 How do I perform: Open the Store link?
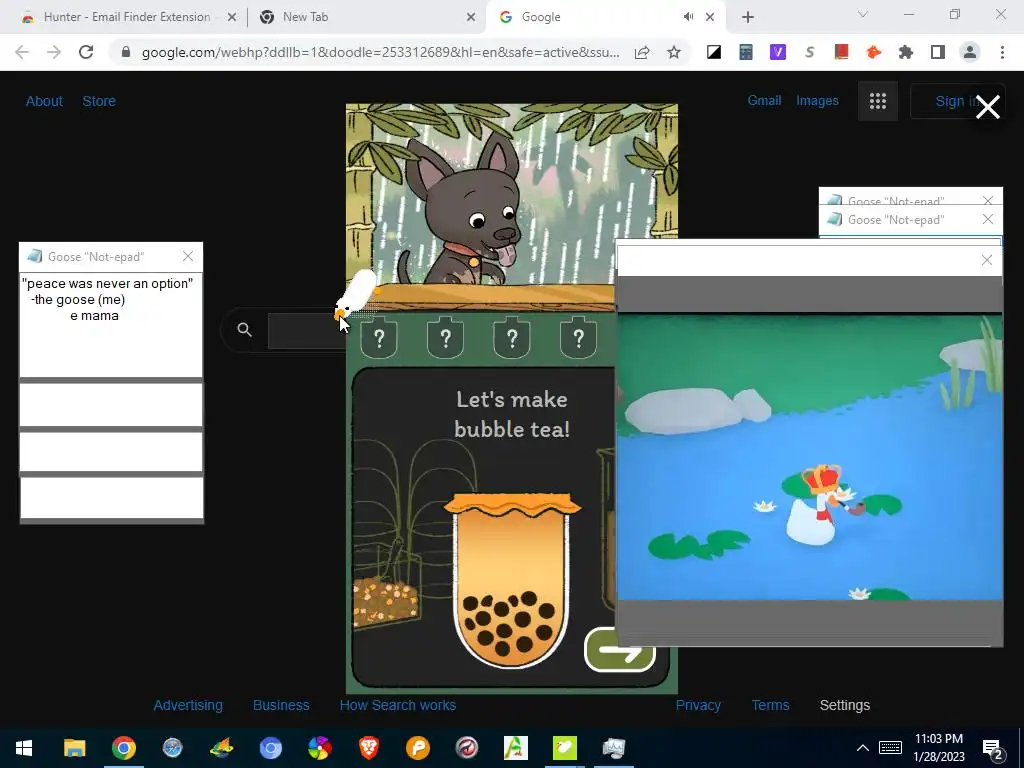pos(99,101)
